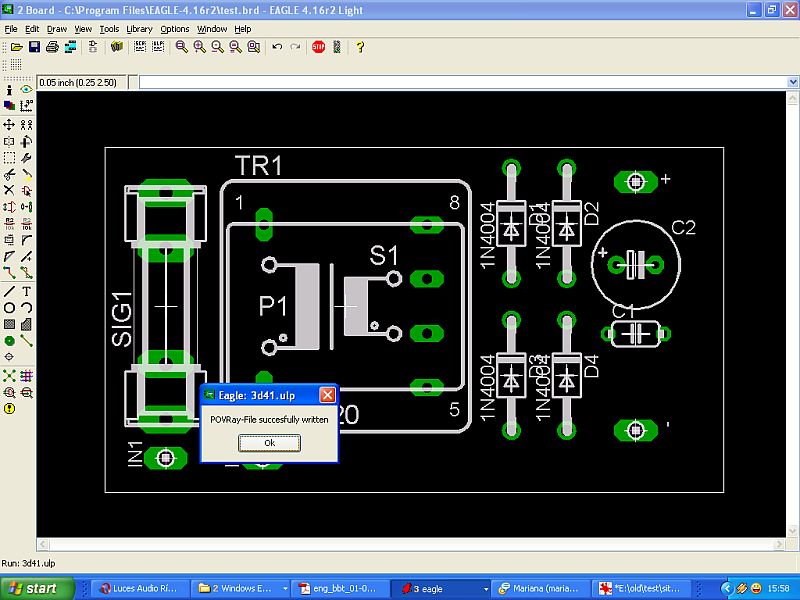Viewport: 800px width, 600px height.
Task: Select the Move tool with four arrows
Action: coord(9,124)
